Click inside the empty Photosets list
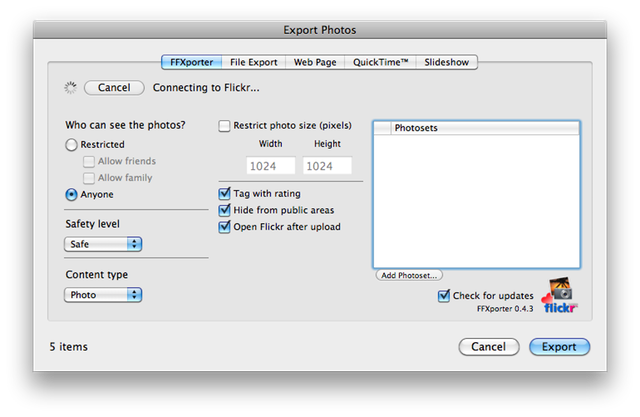This screenshot has width=640, height=417. pos(476,201)
